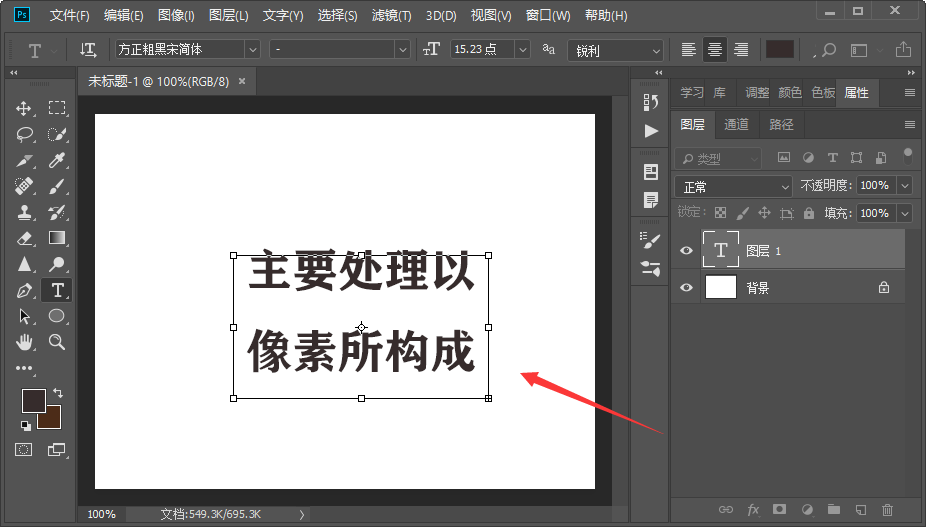
Task: Switch to the 颜色 panel tab
Action: click(790, 93)
